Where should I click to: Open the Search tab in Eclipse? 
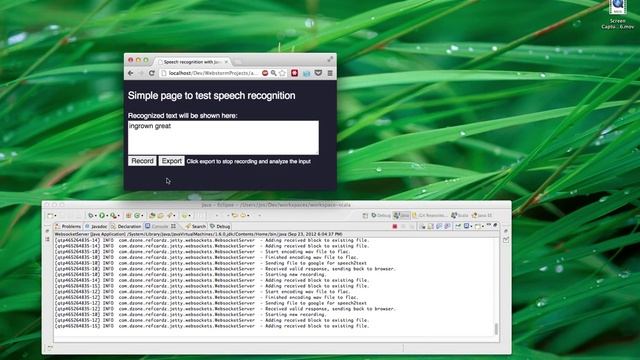(x=196, y=226)
